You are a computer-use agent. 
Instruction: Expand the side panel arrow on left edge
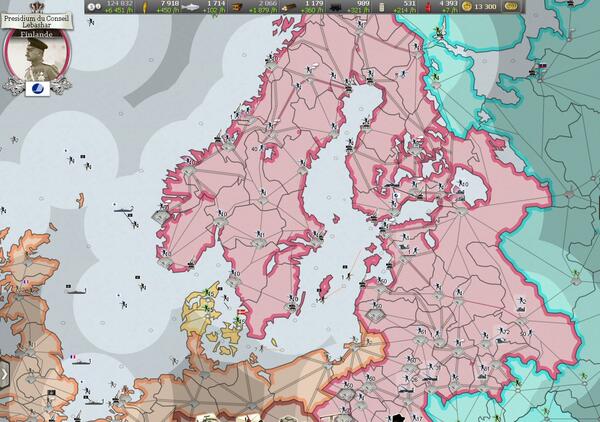[x=4, y=375]
